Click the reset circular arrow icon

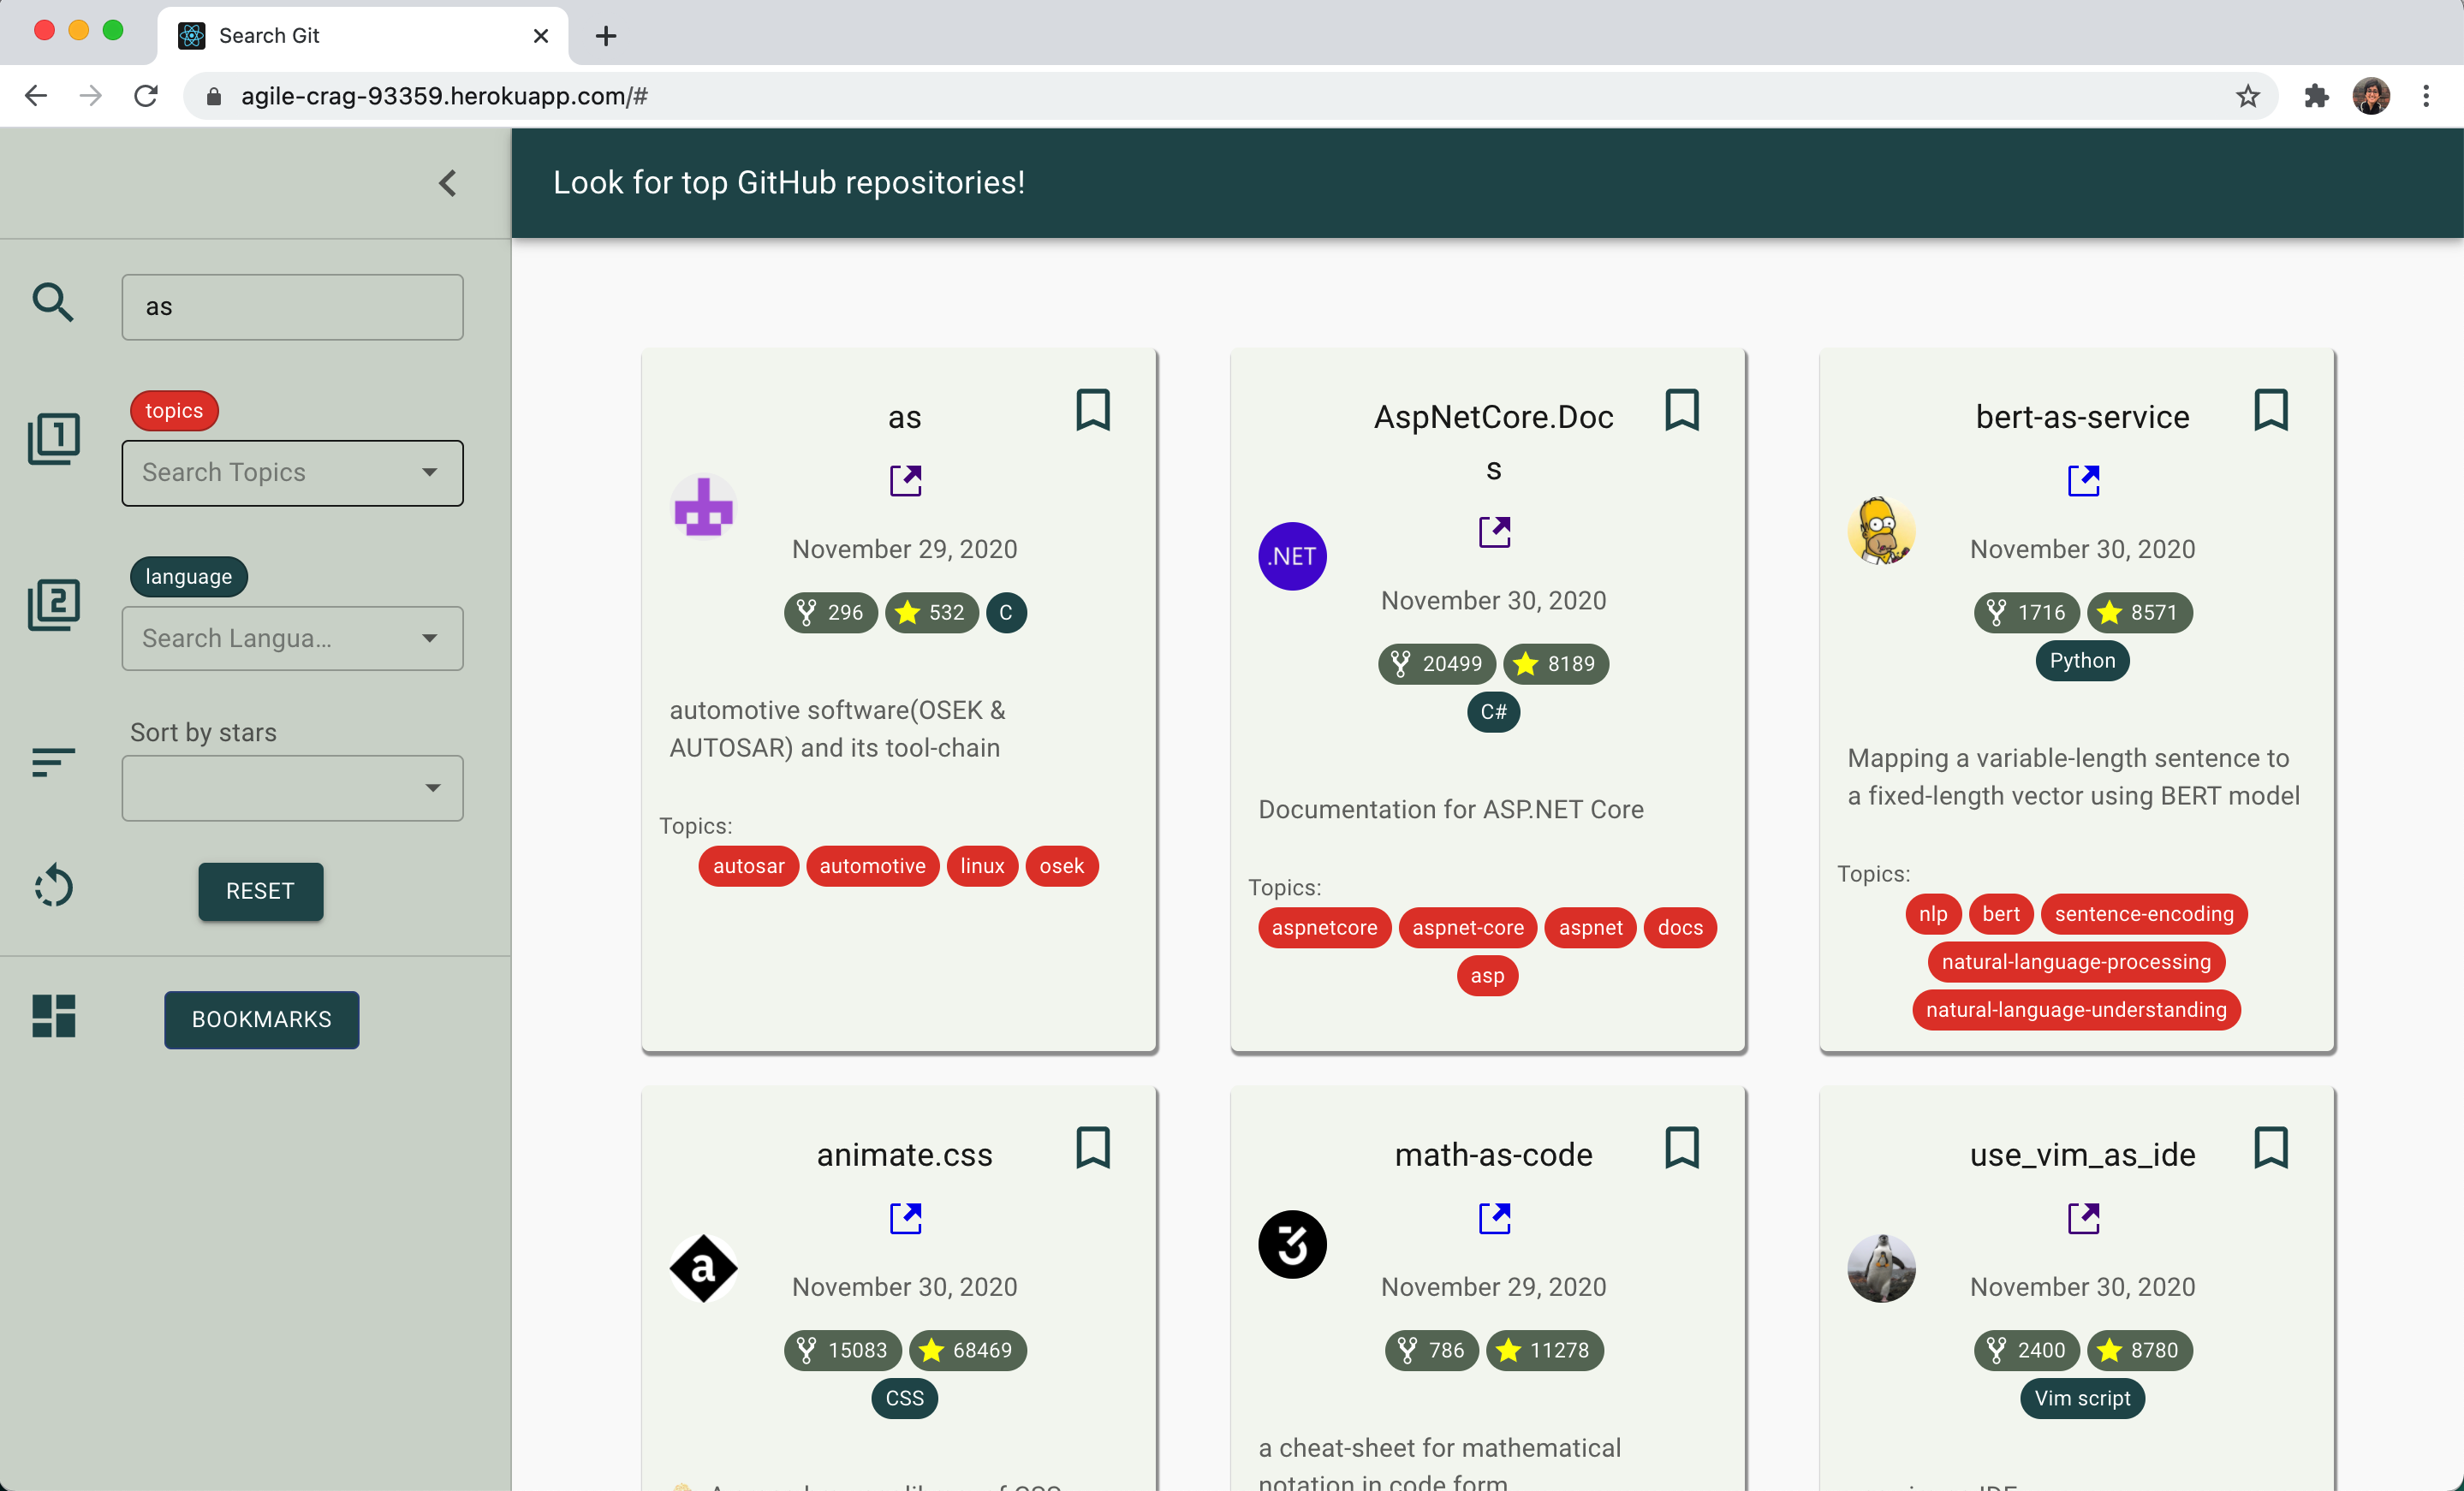point(53,886)
